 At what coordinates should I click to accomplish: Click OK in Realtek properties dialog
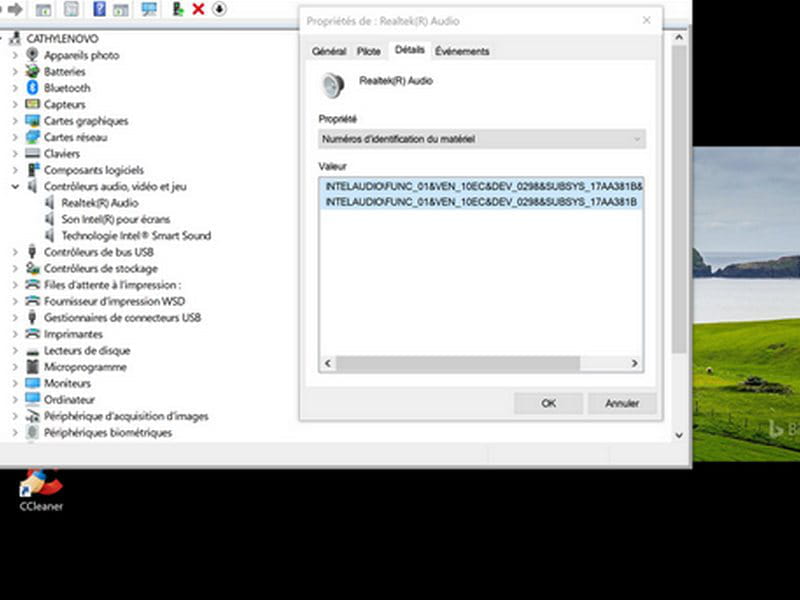tap(548, 403)
